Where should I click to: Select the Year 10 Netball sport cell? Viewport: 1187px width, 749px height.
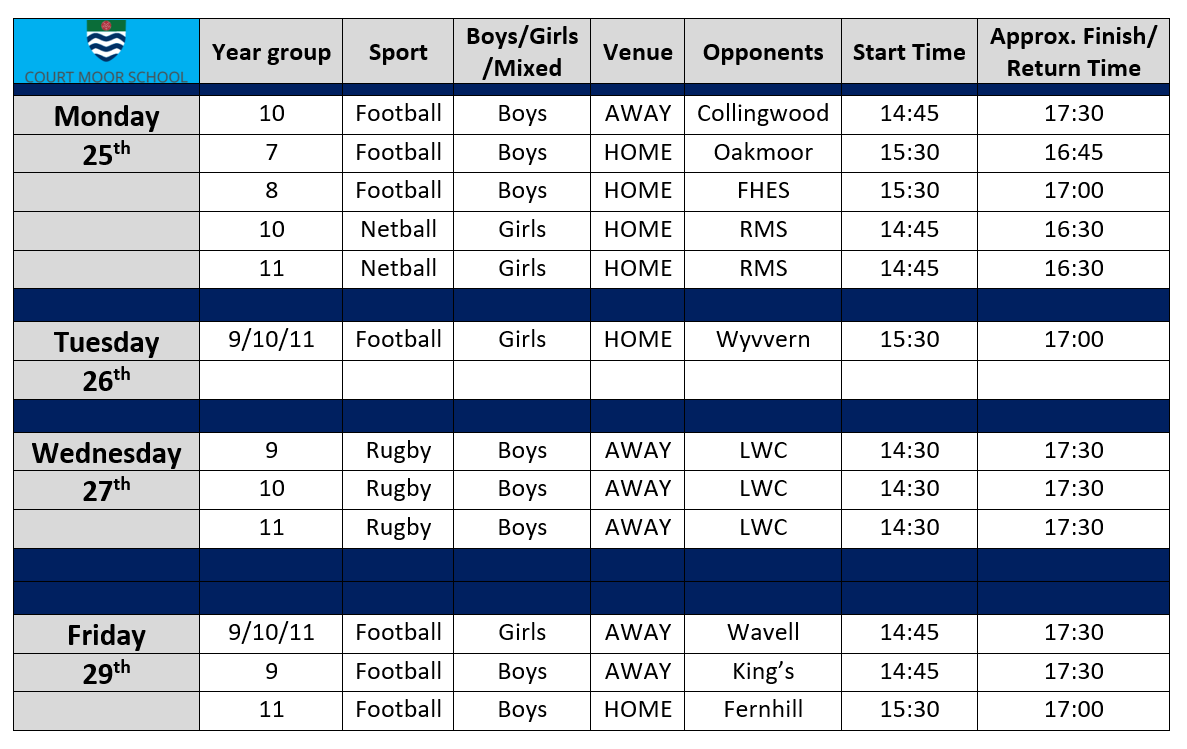398,230
